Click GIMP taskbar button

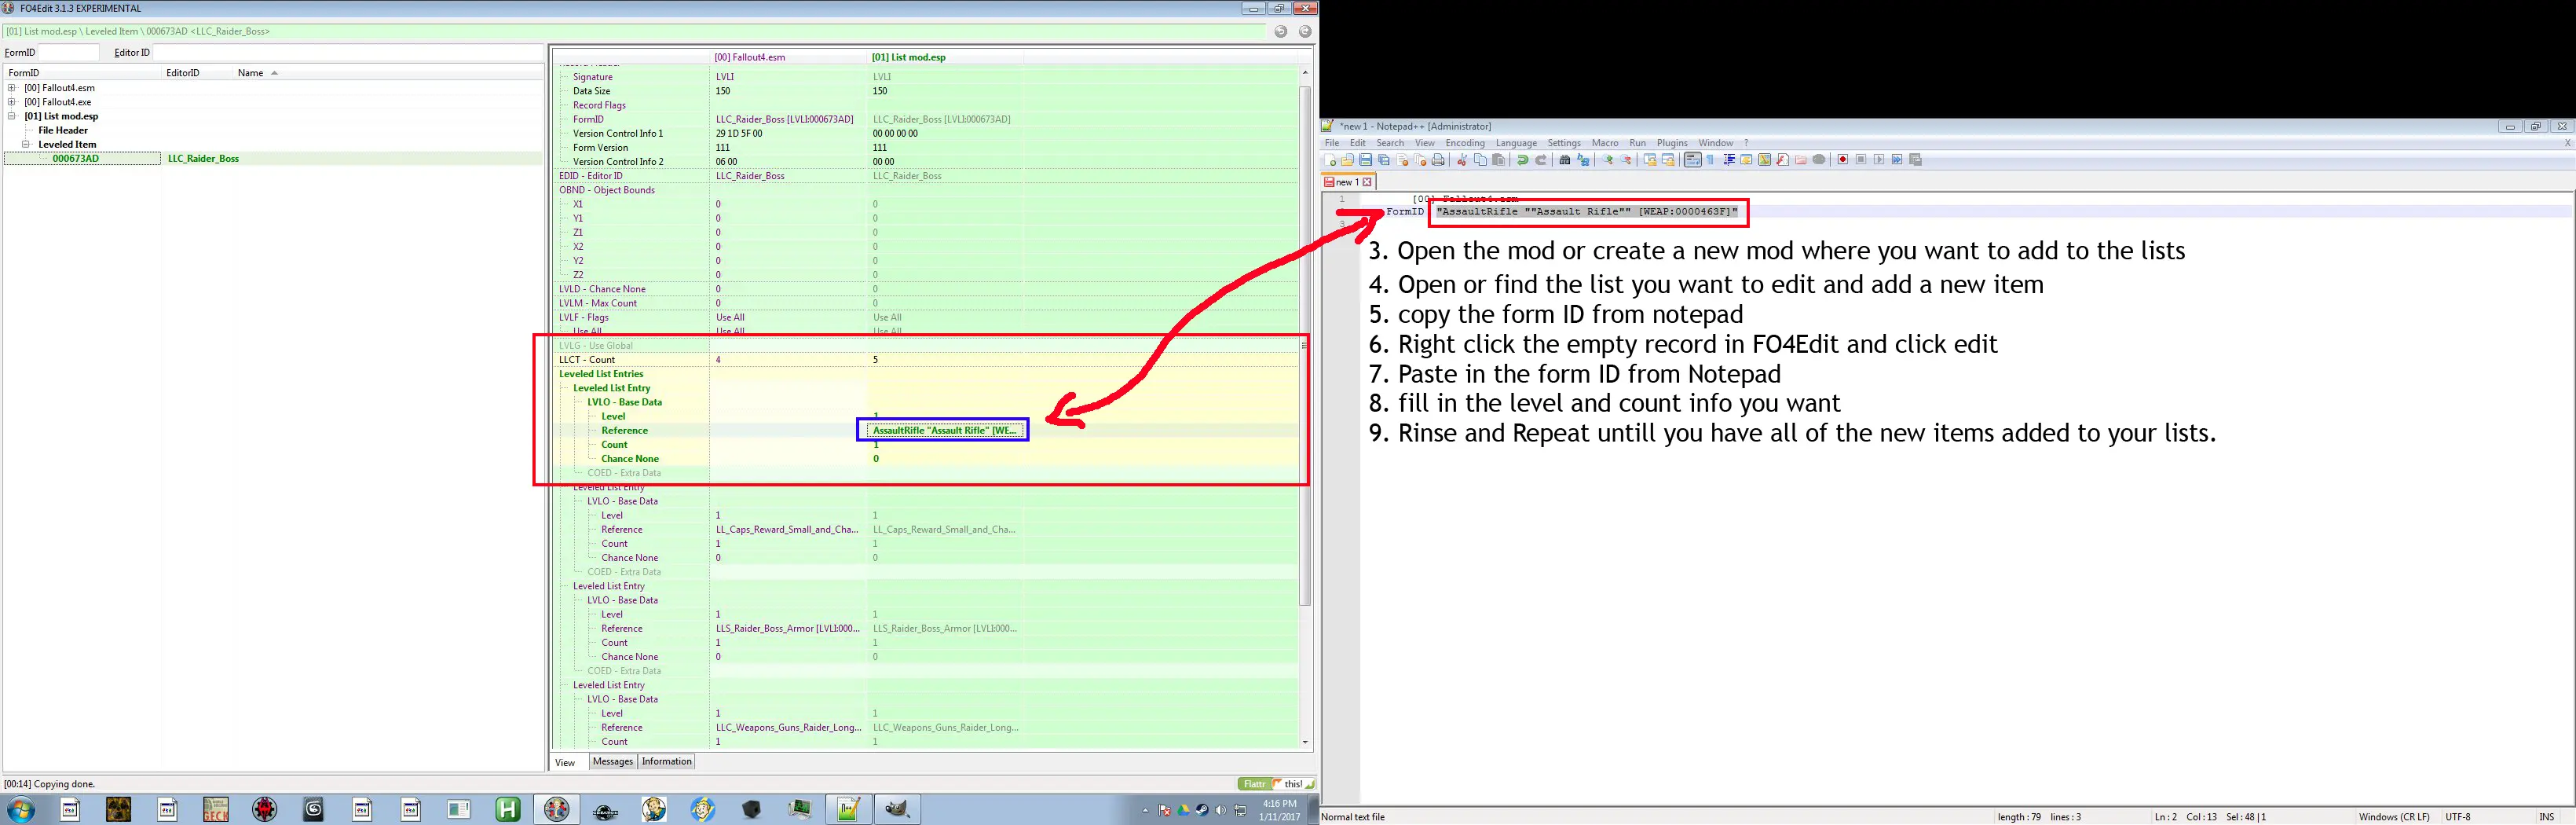[897, 809]
